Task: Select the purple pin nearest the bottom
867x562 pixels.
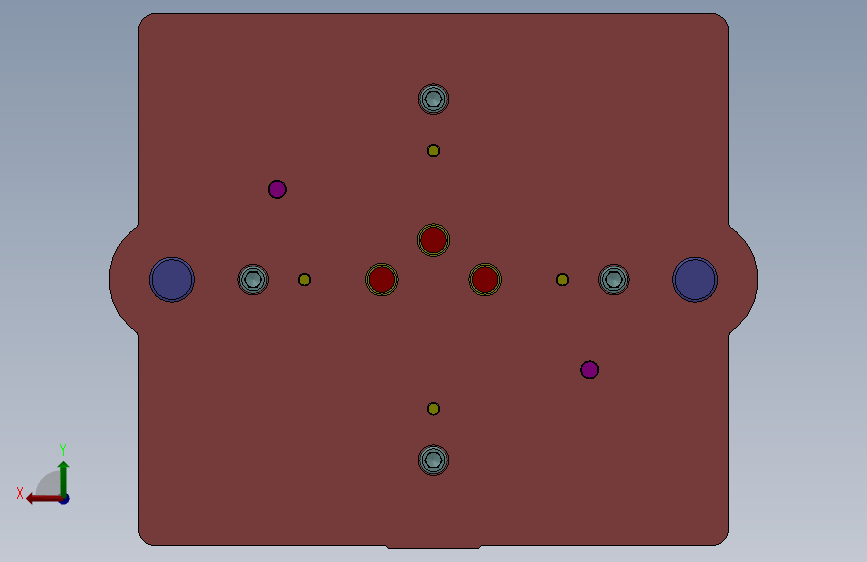Action: [x=589, y=370]
